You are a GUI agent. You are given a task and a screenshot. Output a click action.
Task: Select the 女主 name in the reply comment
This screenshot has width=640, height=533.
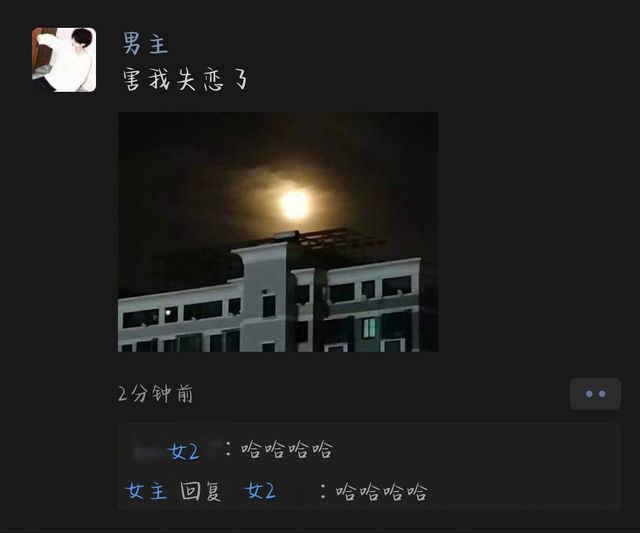click(147, 491)
